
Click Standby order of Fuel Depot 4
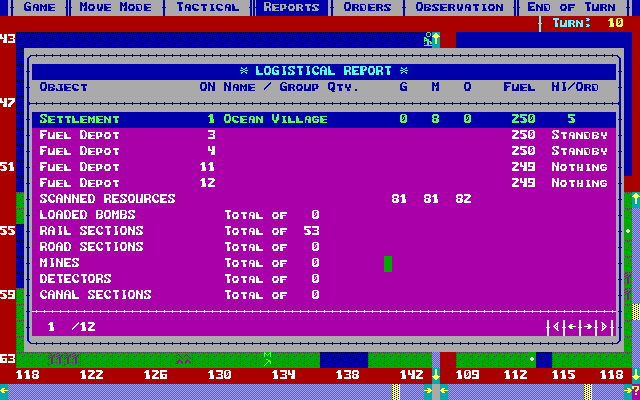pyautogui.click(x=579, y=151)
